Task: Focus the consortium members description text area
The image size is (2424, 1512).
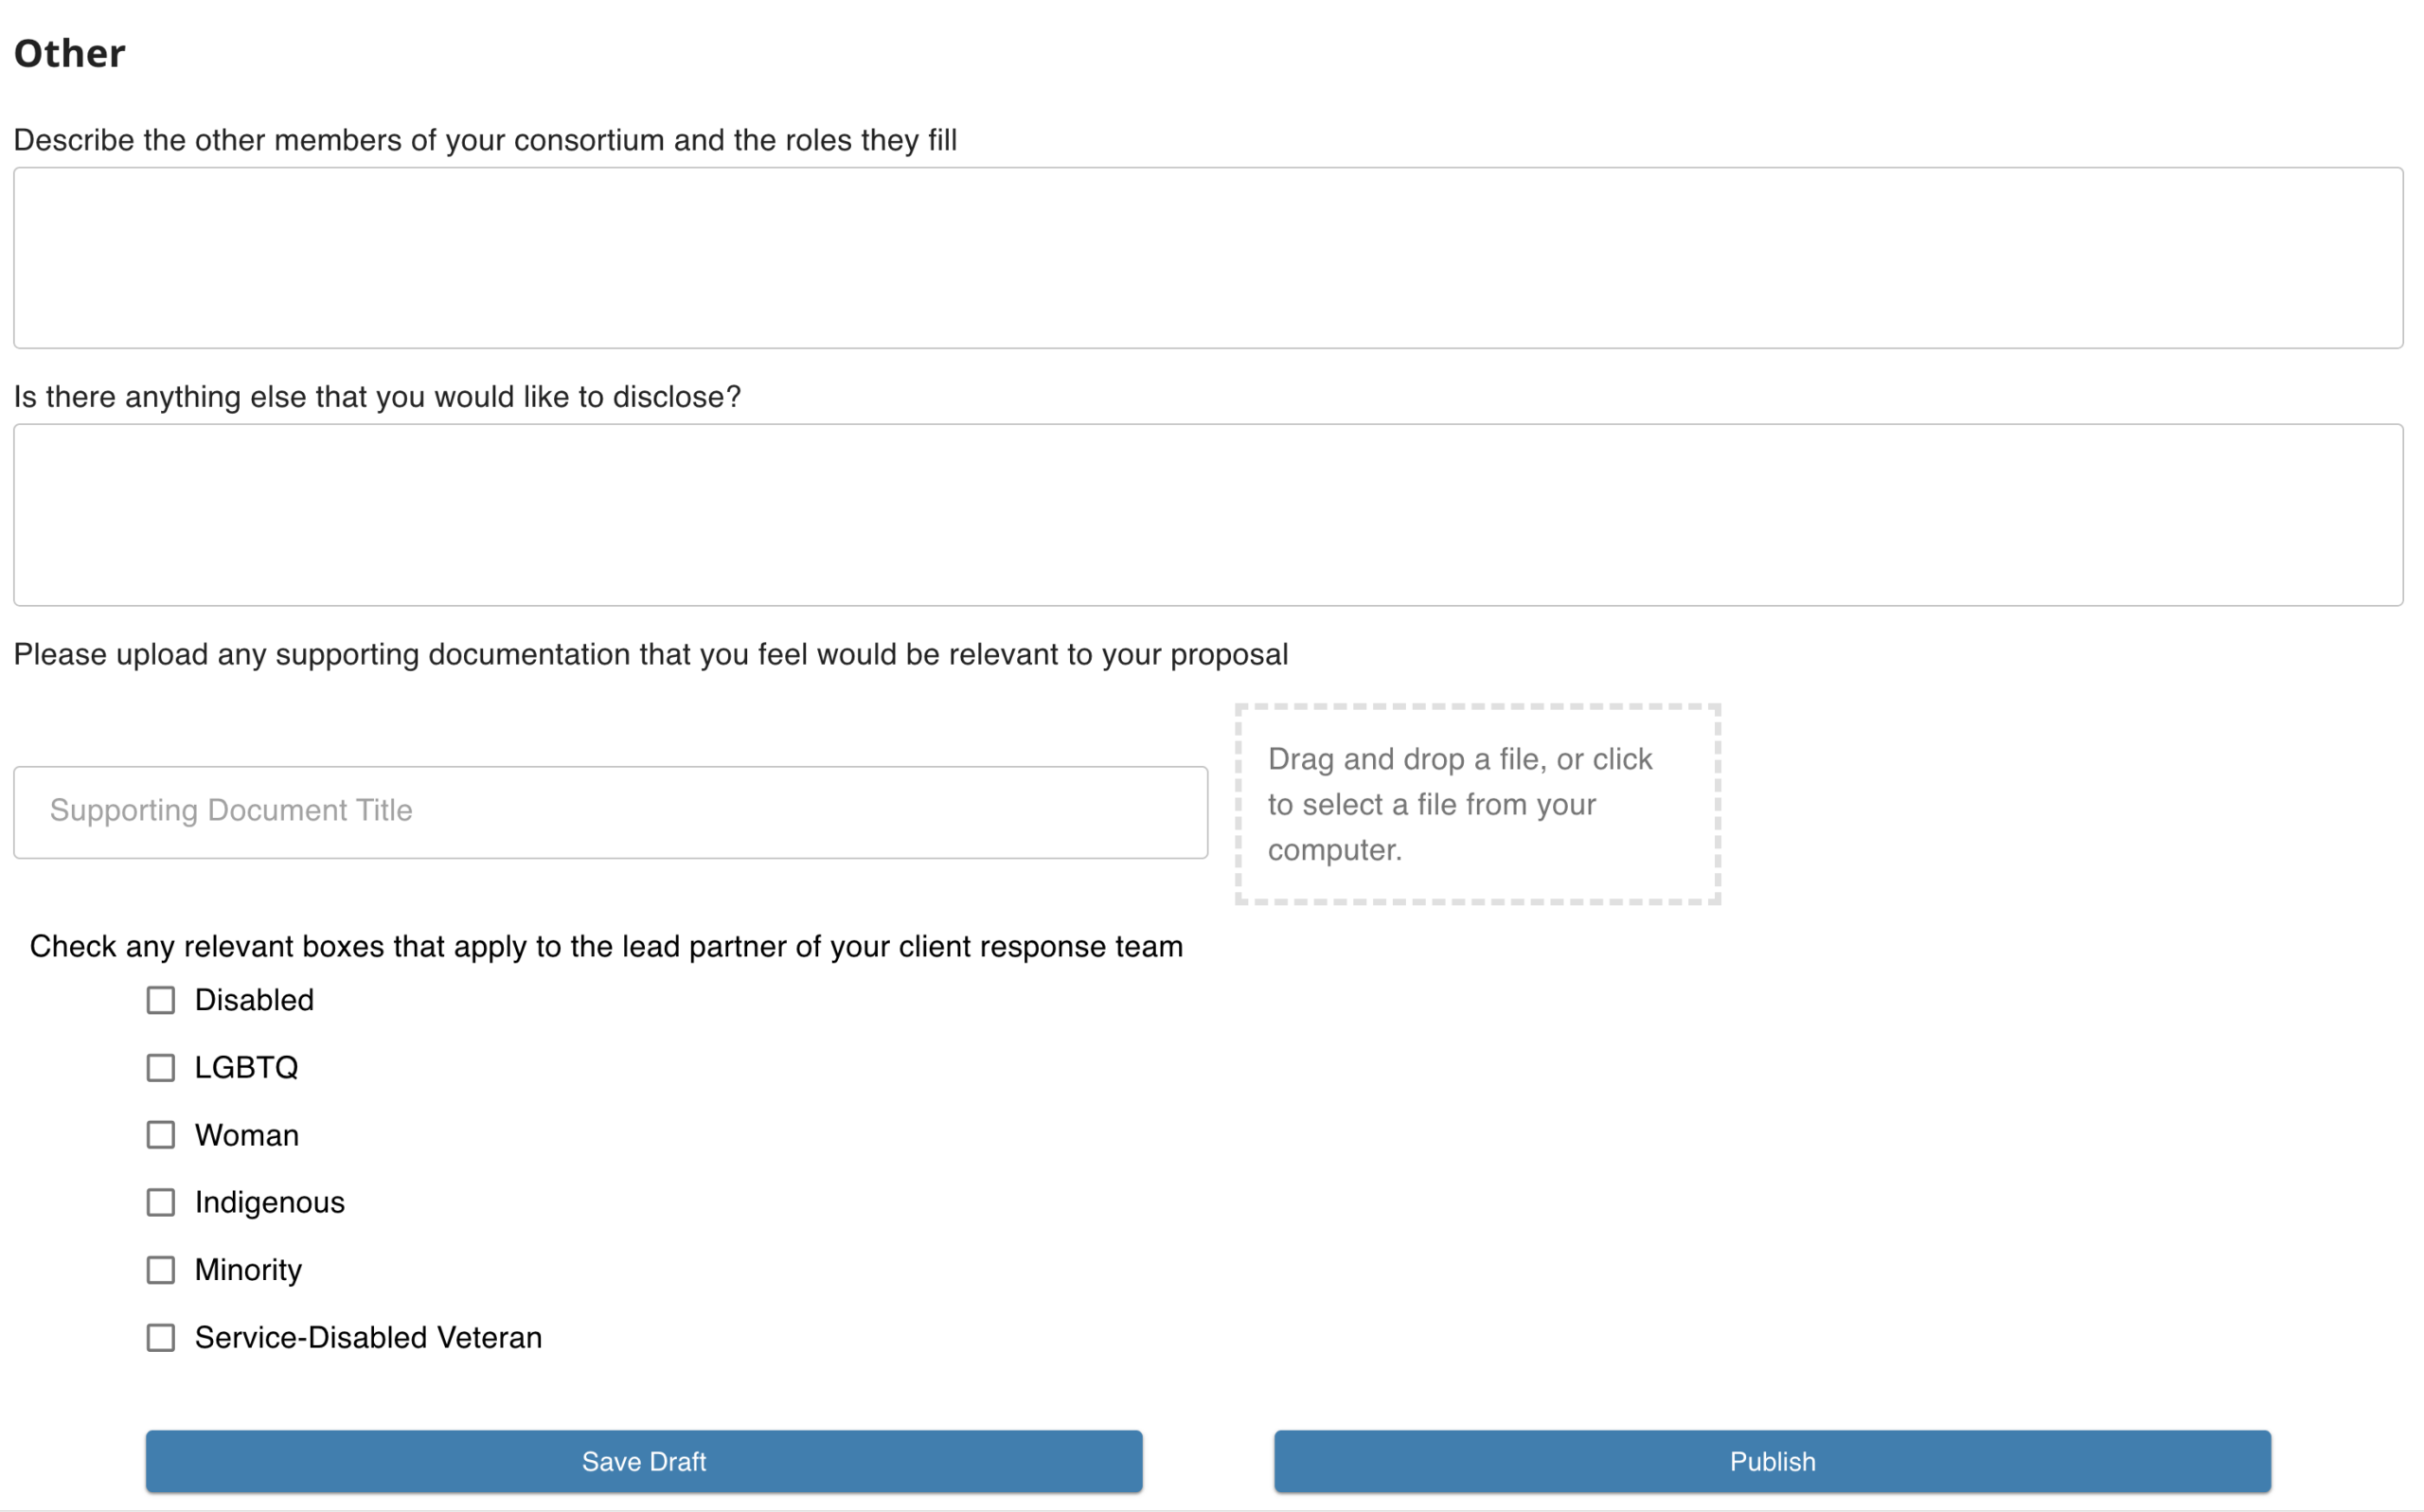Action: click(x=1208, y=258)
